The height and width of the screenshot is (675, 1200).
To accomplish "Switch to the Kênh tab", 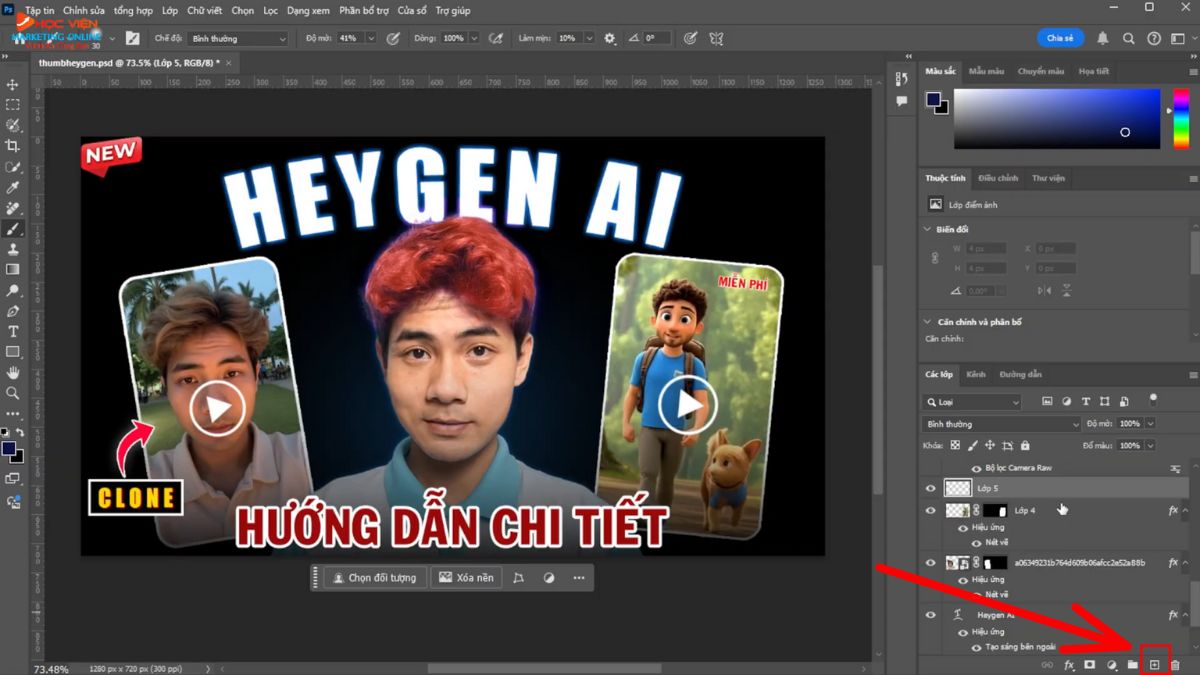I will (976, 374).
